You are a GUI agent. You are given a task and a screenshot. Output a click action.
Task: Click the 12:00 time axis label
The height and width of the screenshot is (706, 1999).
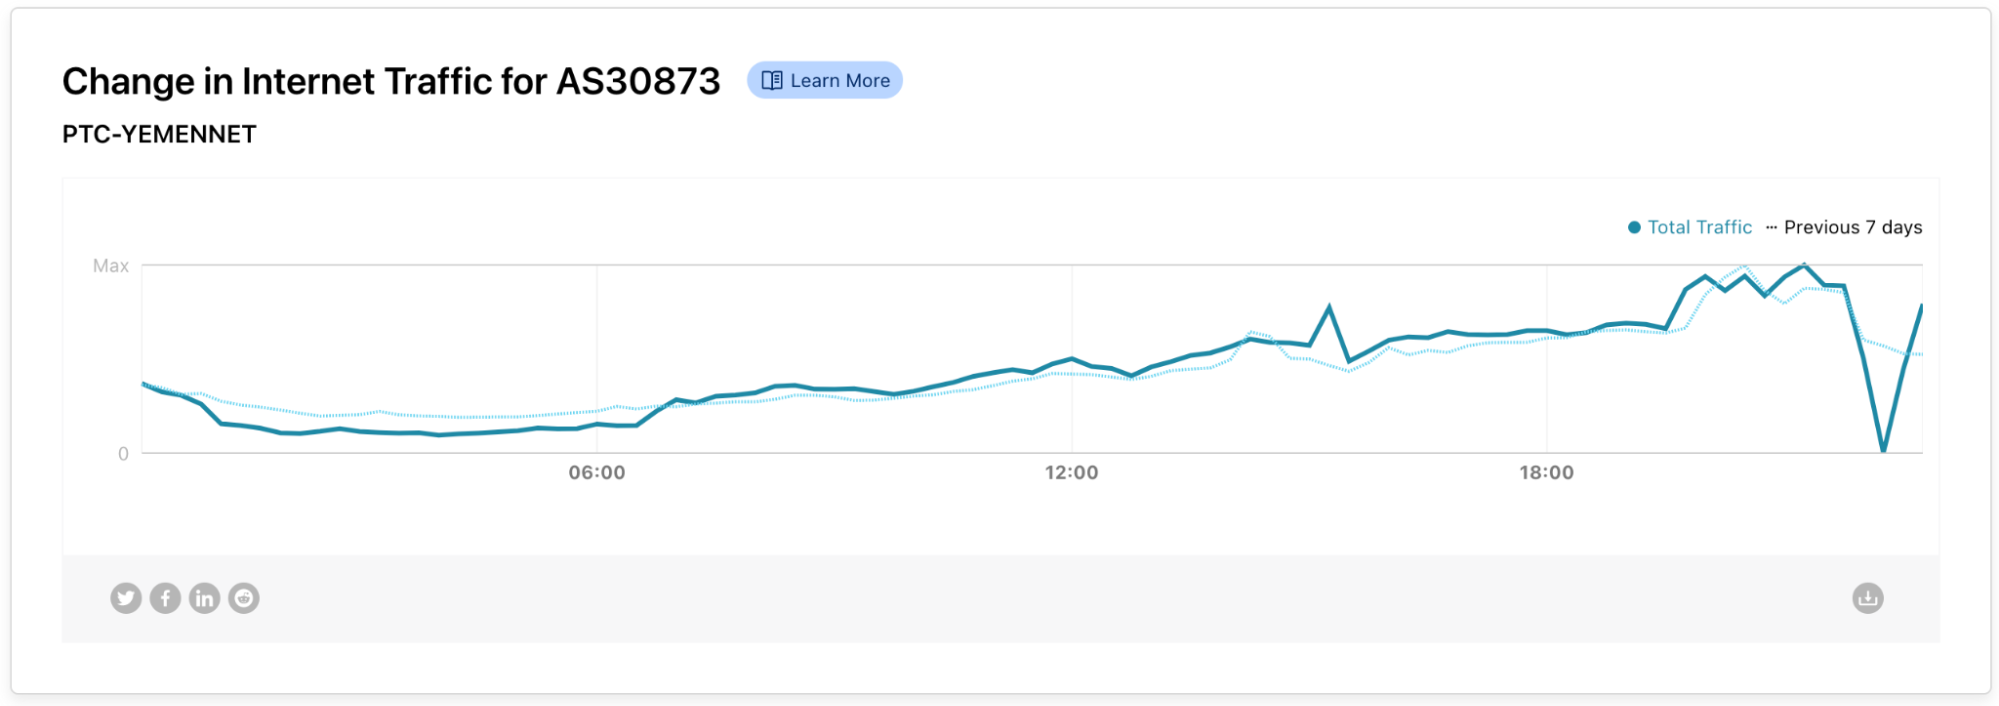(1071, 472)
